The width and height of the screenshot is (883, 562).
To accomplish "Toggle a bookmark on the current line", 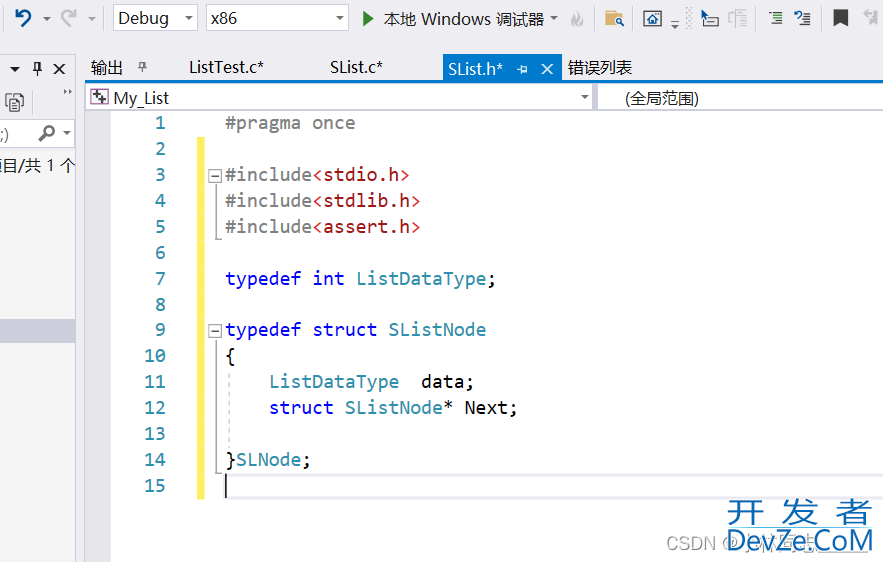I will coord(841,19).
